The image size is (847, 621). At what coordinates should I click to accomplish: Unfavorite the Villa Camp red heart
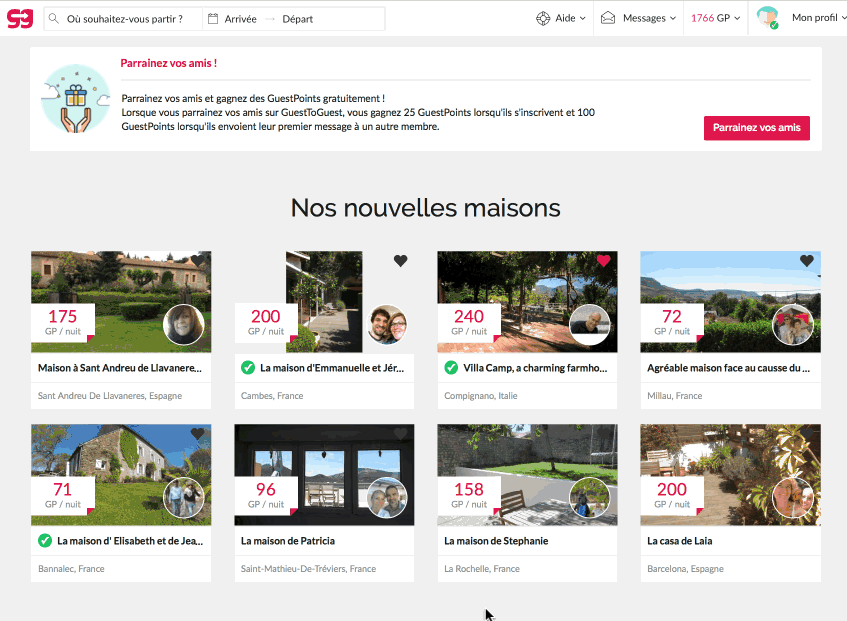pyautogui.click(x=603, y=261)
